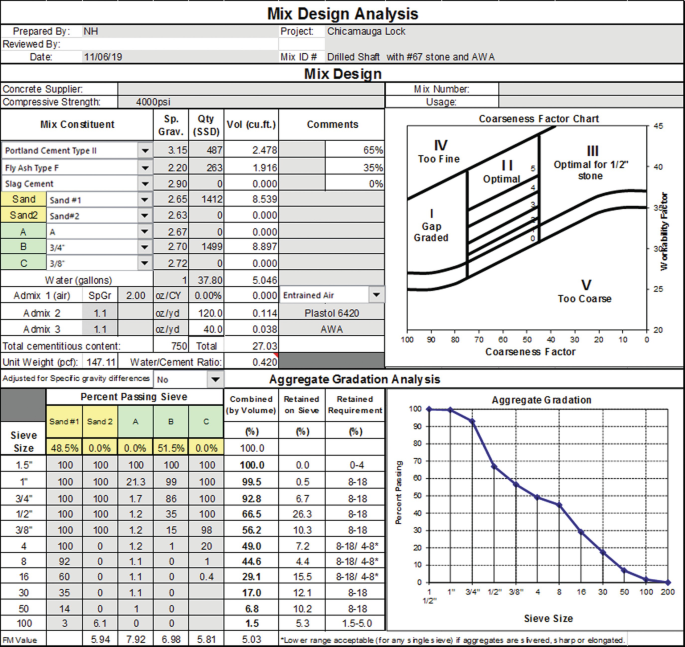Click the Date field '11/06/19'
This screenshot has height=647, width=685.
(180, 57)
